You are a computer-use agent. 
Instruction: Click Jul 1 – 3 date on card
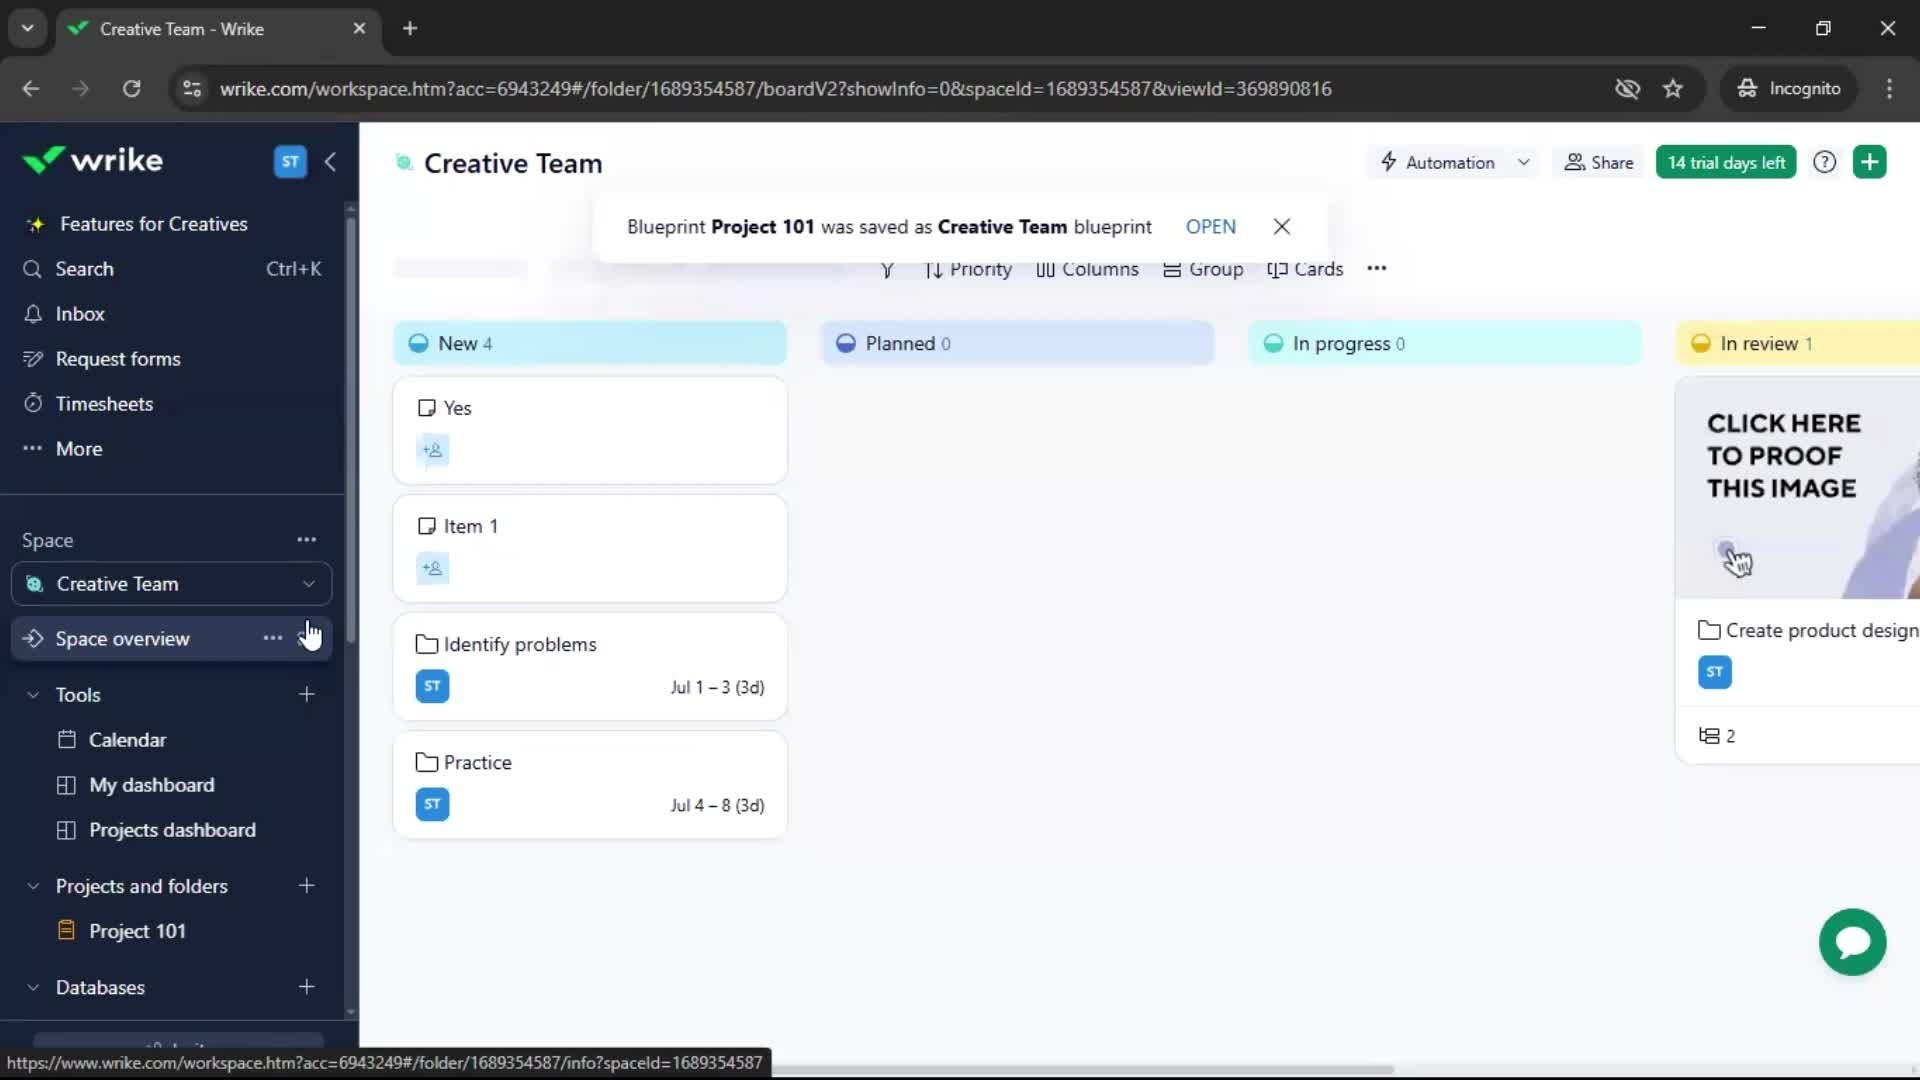[x=717, y=687]
